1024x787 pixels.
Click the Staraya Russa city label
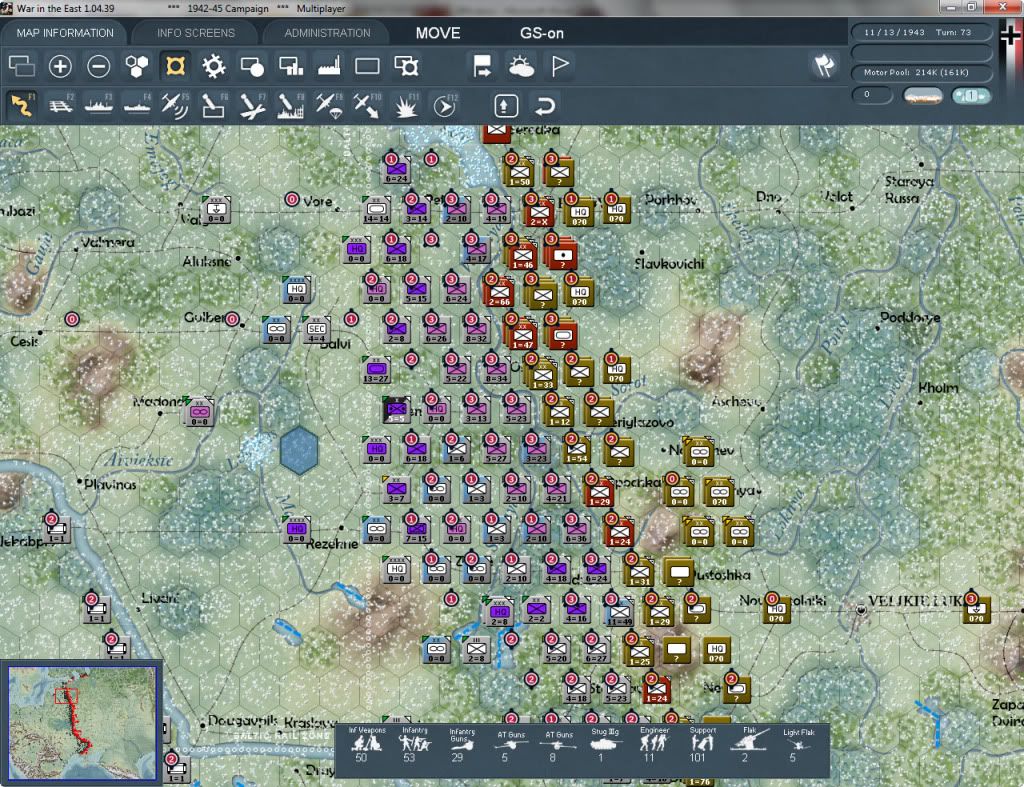(x=908, y=189)
